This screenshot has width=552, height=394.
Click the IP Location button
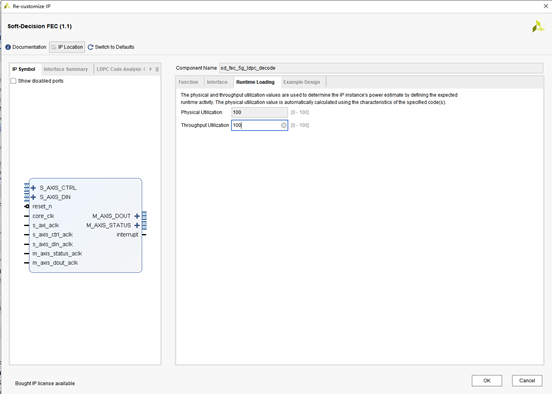pos(67,47)
